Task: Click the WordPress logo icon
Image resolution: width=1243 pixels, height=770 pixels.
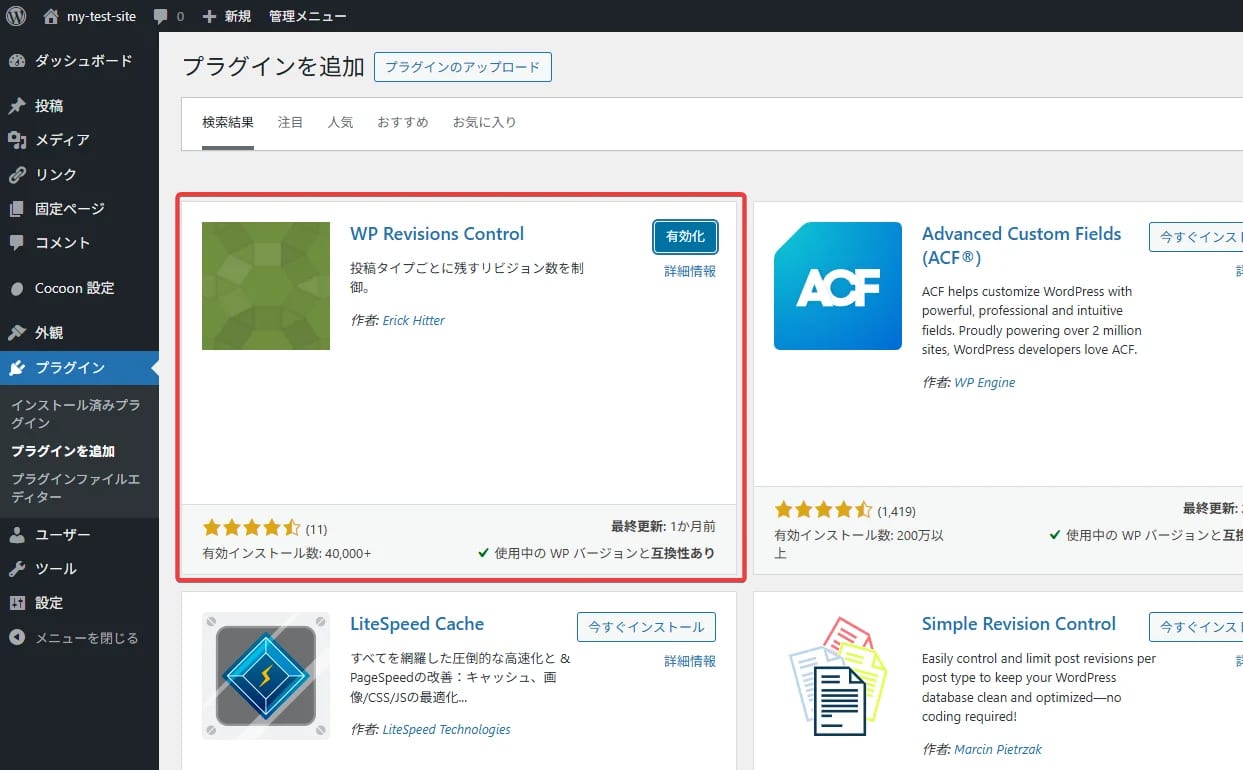Action: (16, 16)
